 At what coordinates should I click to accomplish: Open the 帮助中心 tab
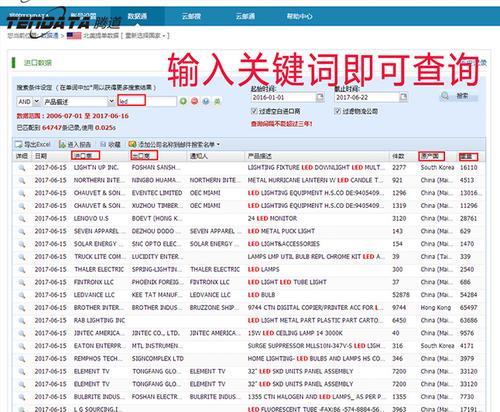coord(299,16)
